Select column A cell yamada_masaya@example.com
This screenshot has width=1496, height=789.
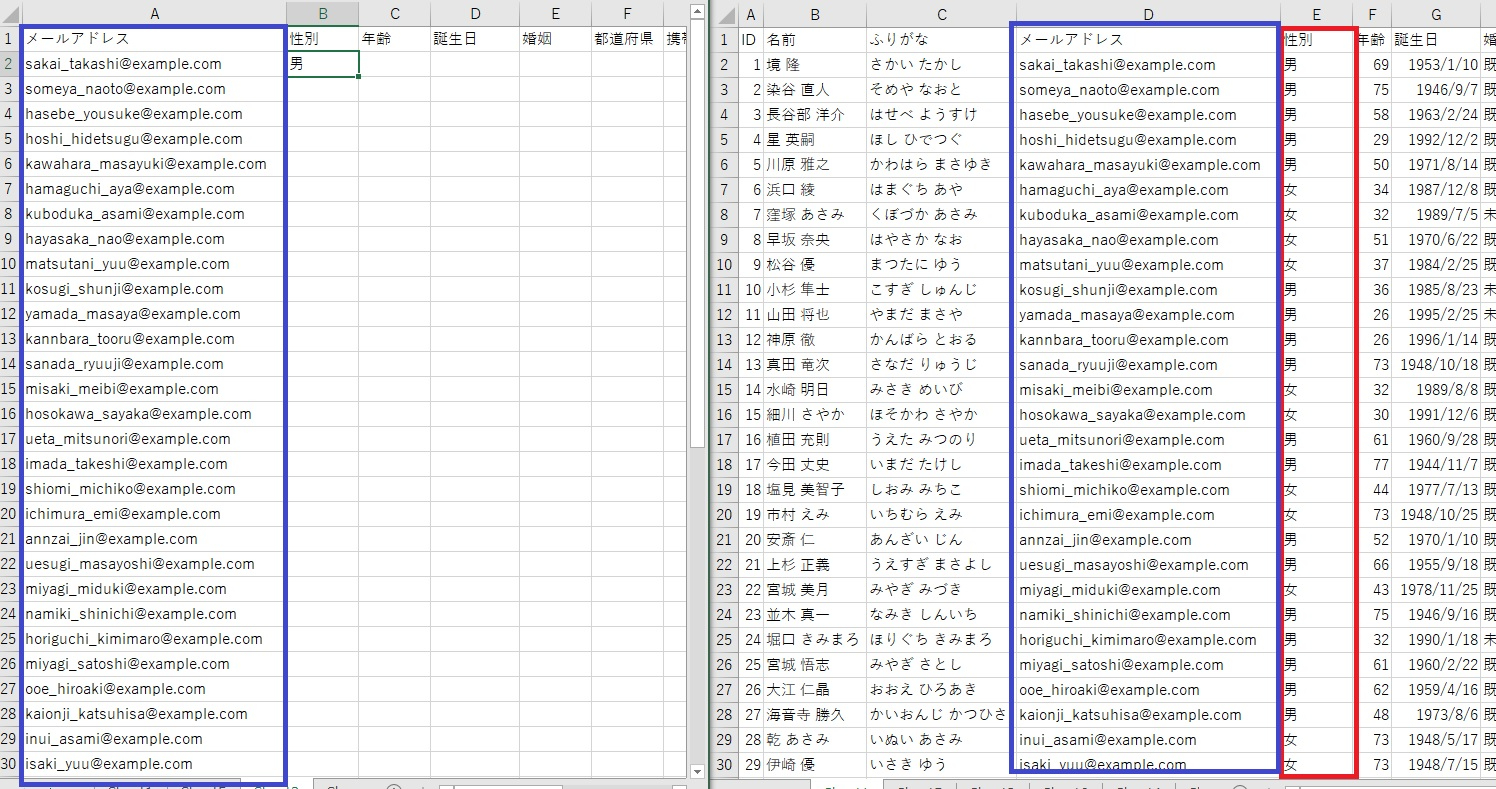[154, 314]
